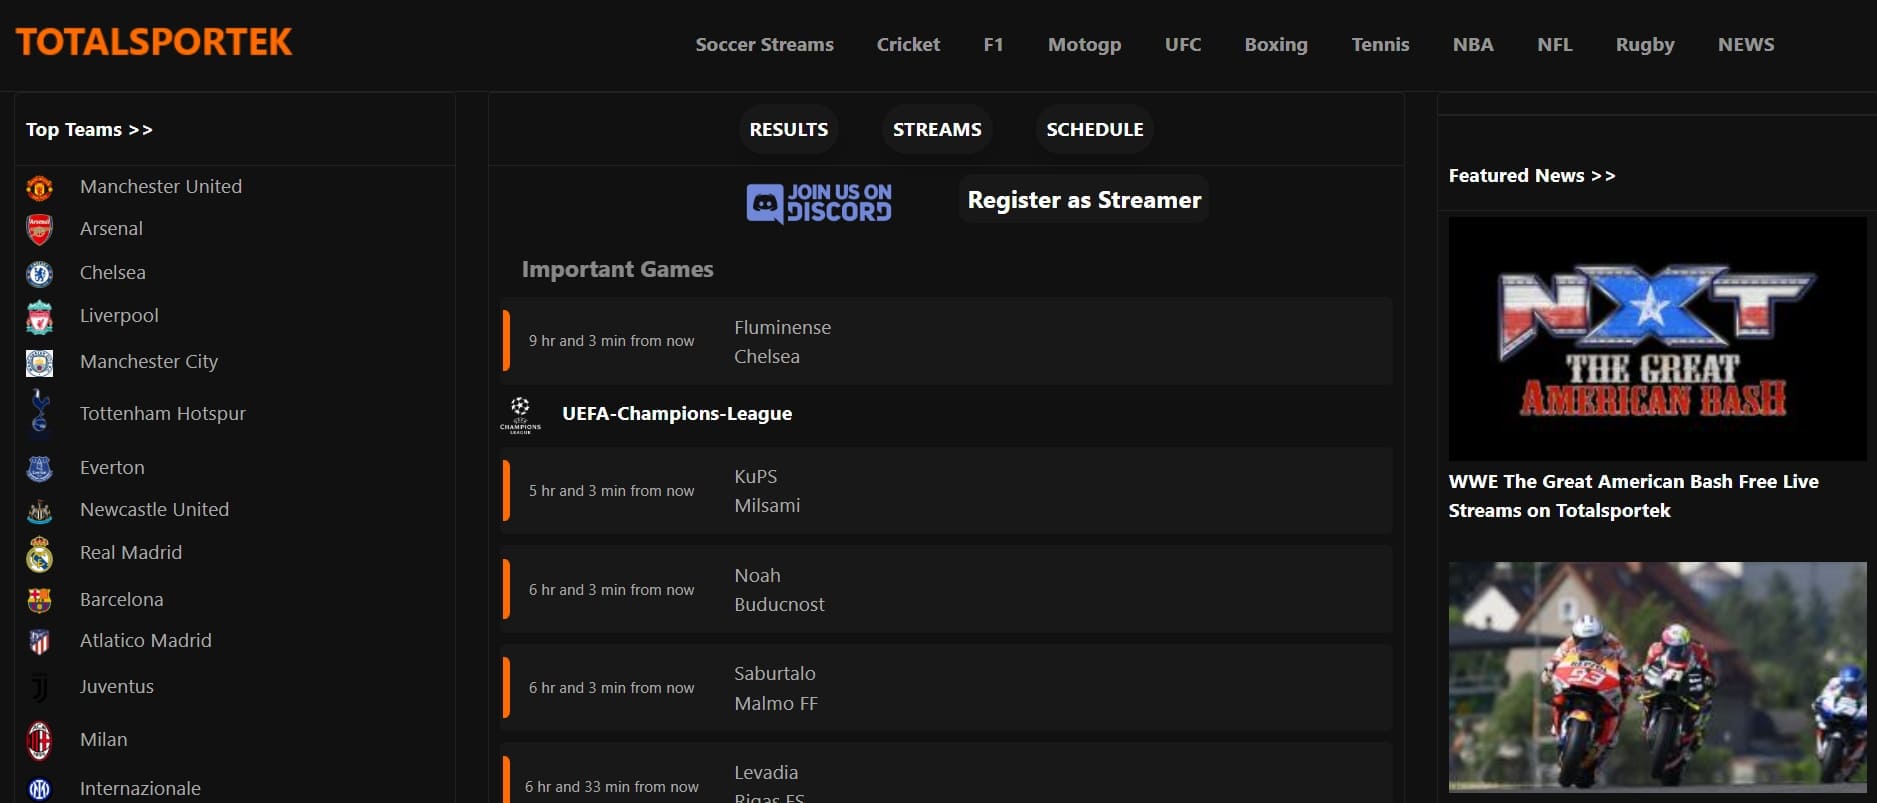Click the Milan crest icon
The image size is (1877, 803).
[39, 740]
